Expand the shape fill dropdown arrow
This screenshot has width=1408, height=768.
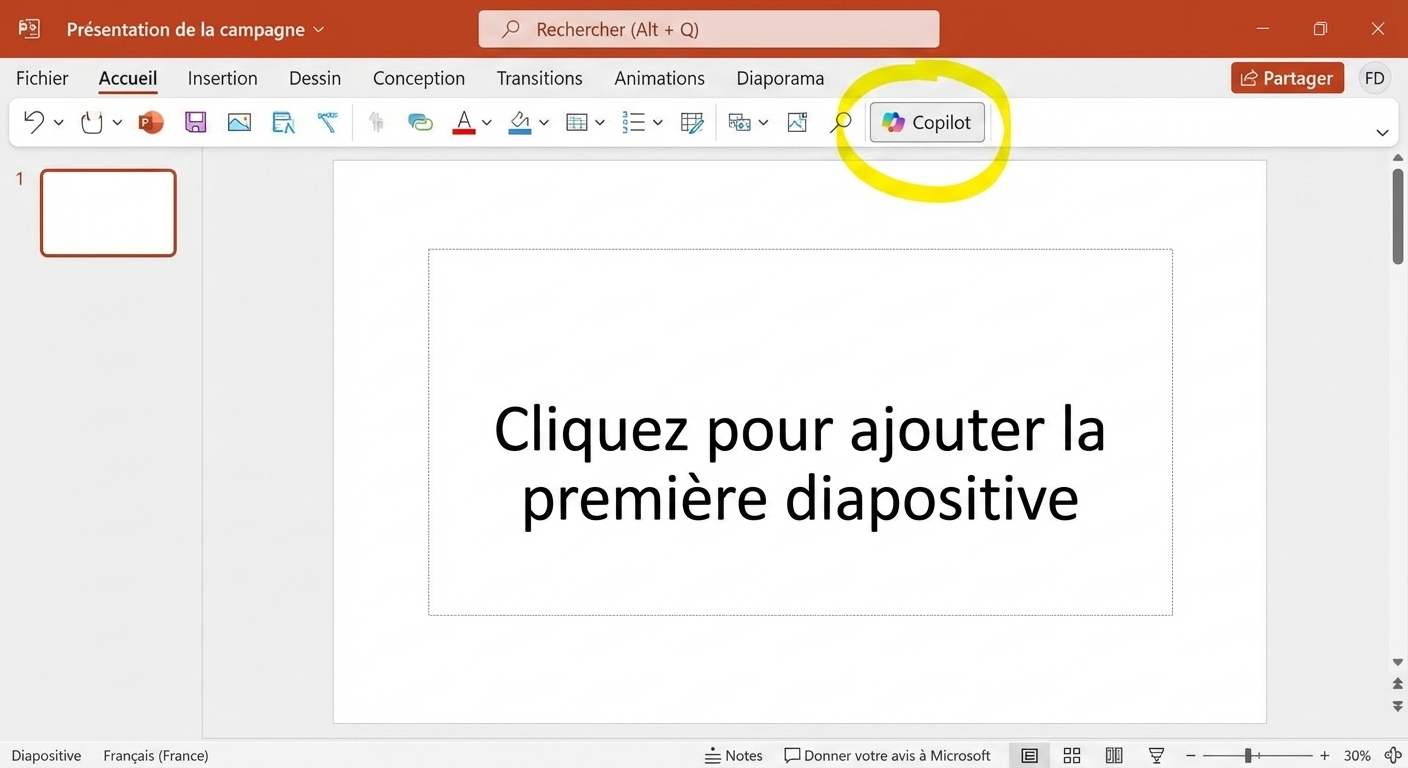coord(544,123)
